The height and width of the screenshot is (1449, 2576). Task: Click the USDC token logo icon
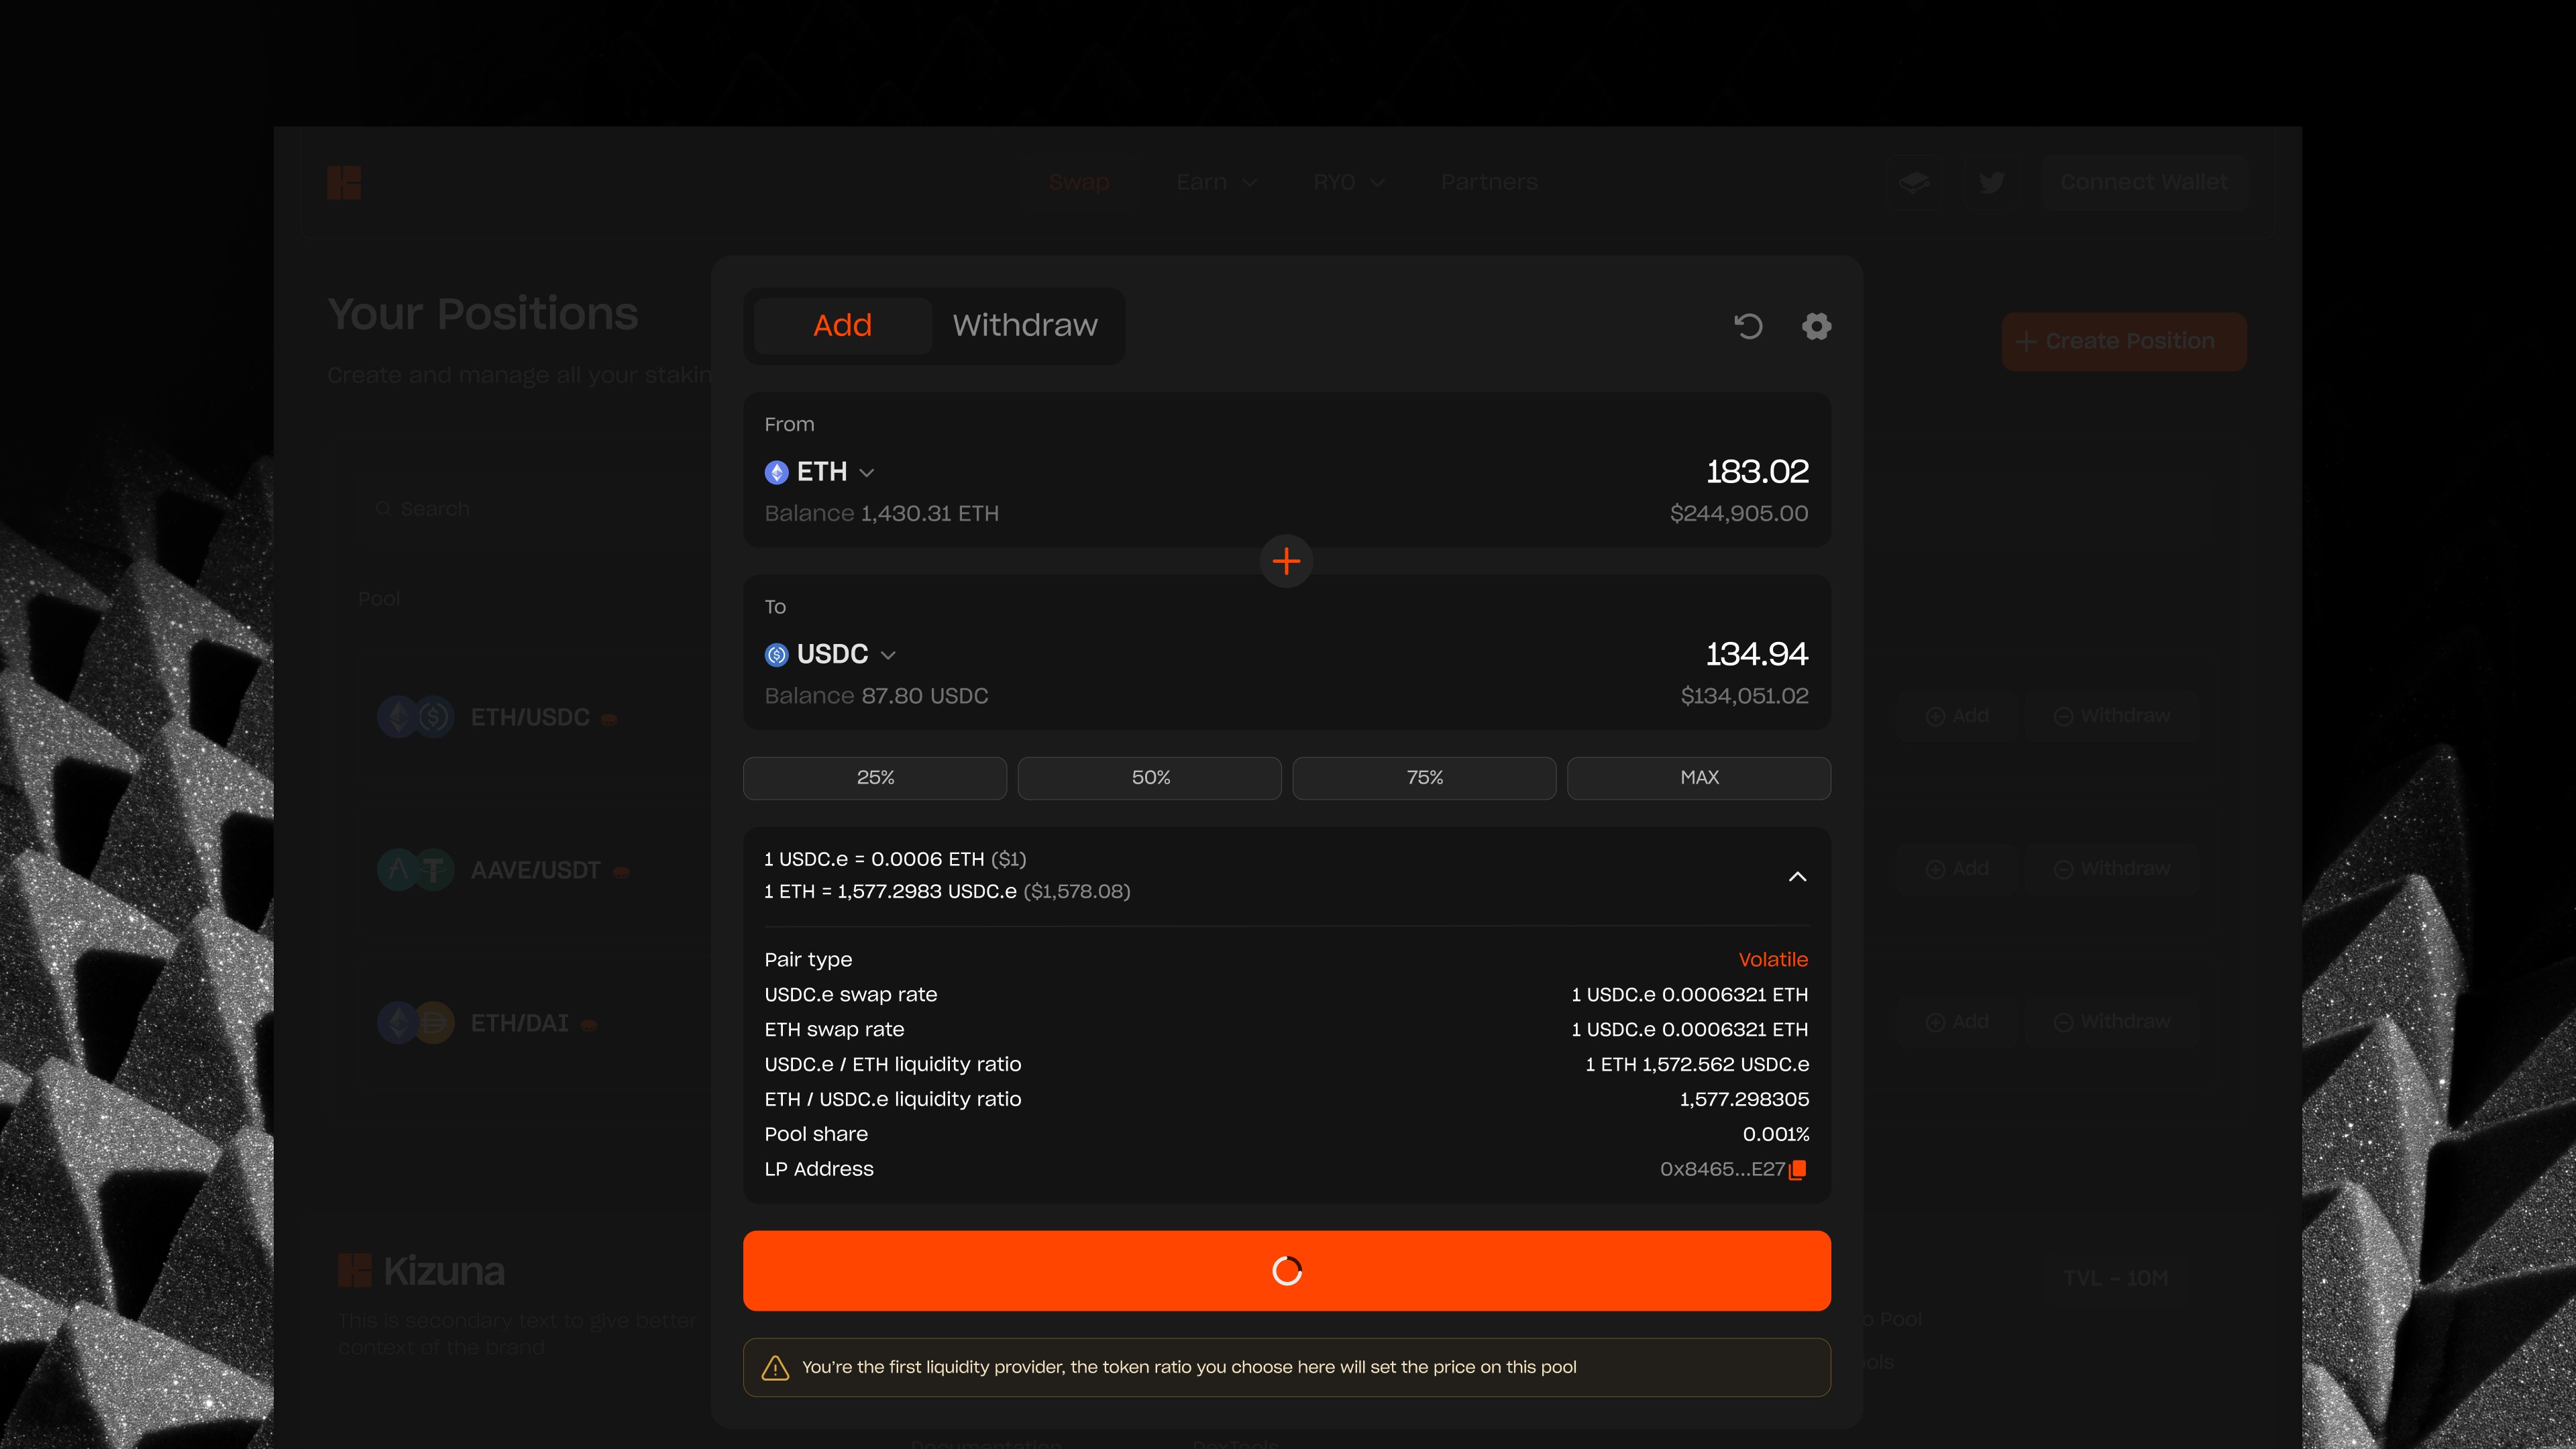[x=776, y=655]
